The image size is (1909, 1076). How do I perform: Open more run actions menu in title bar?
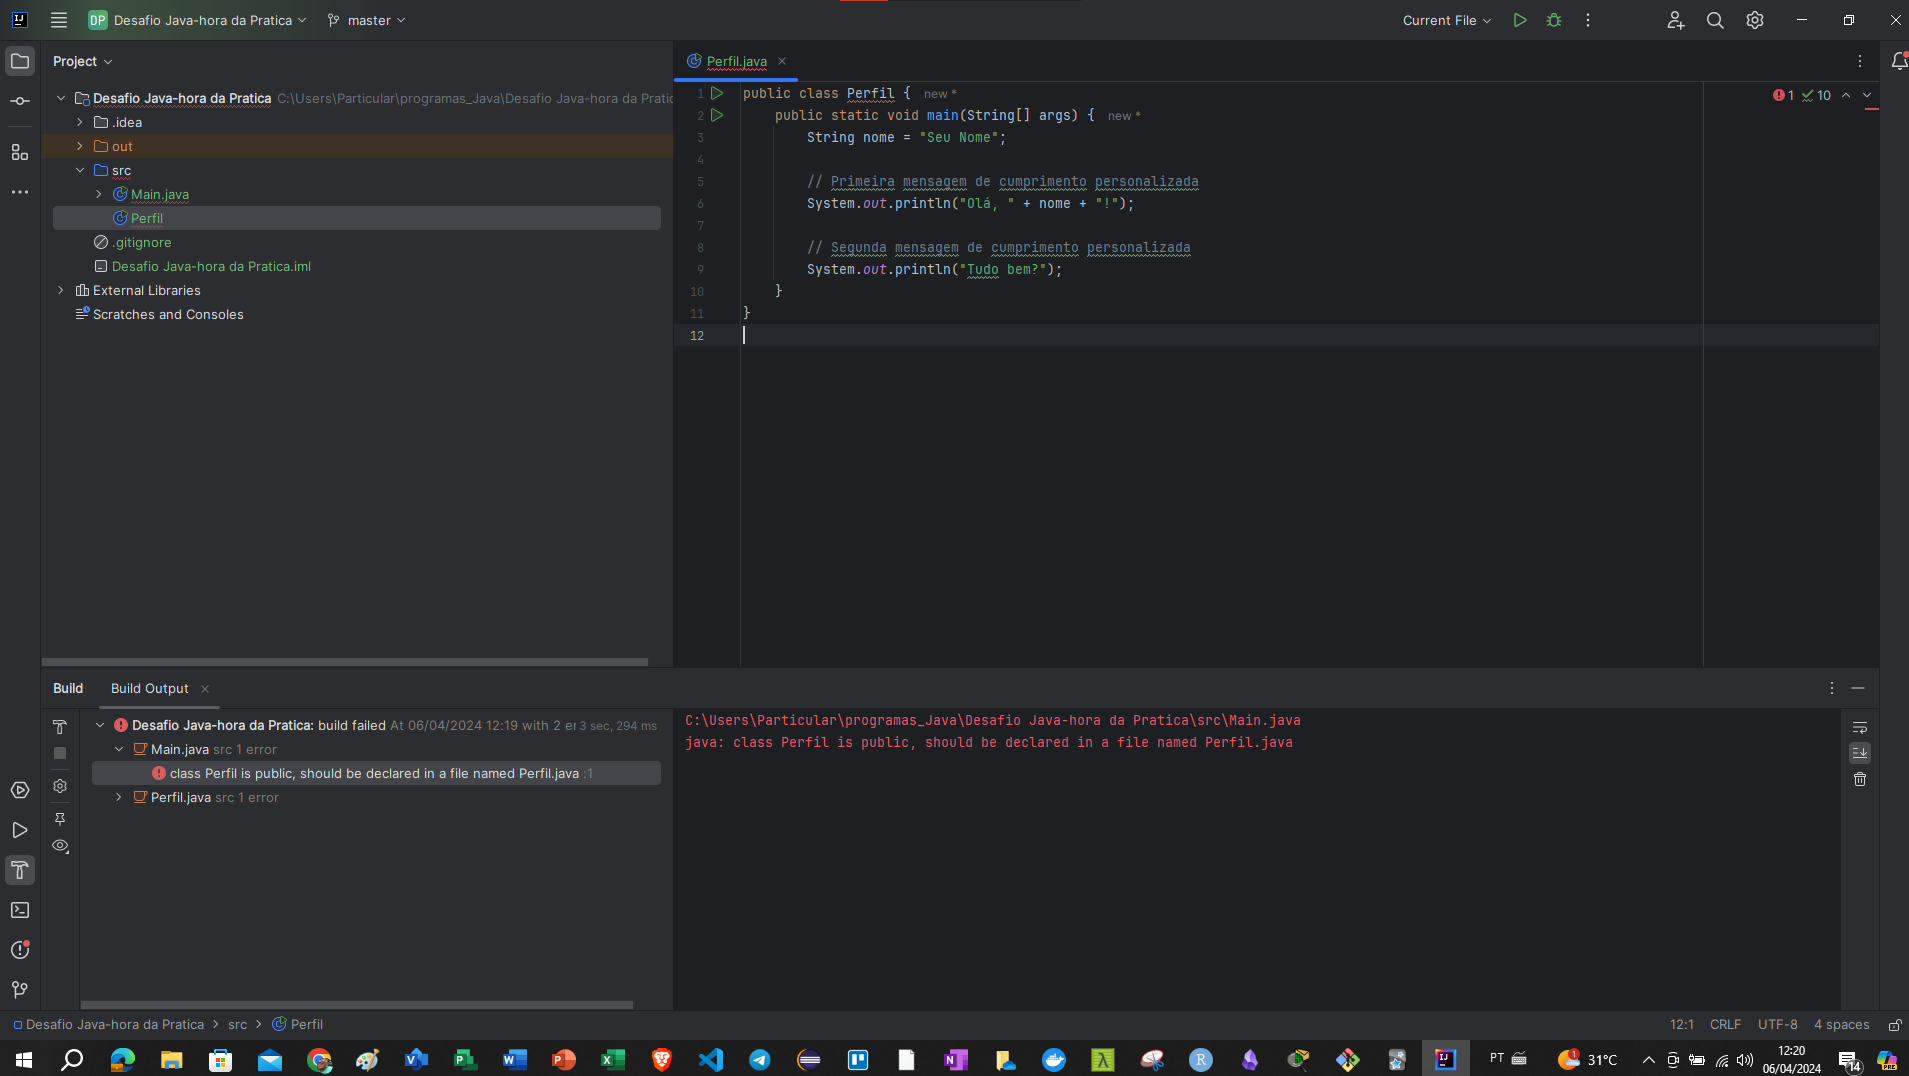coord(1588,20)
